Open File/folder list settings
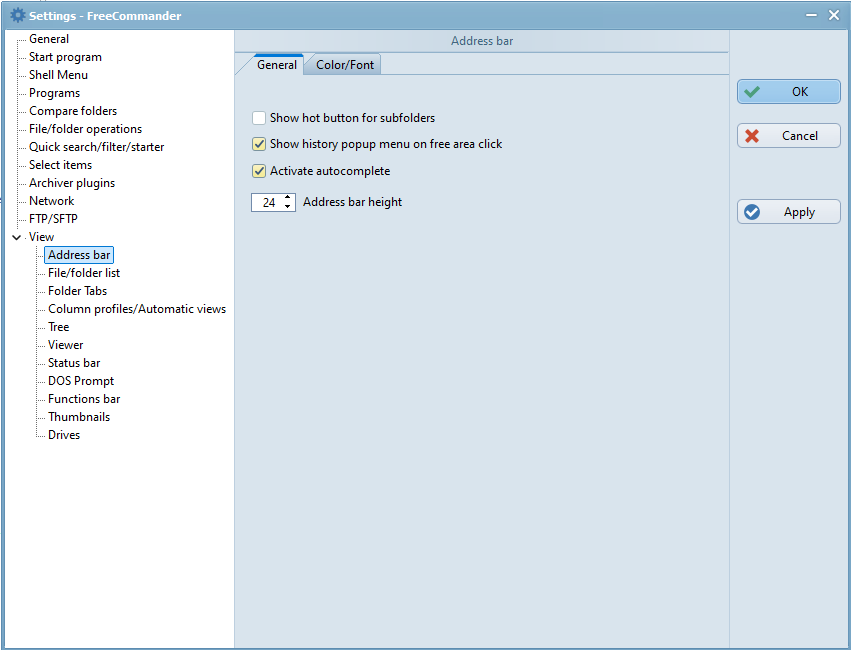The image size is (851, 650). (x=84, y=273)
